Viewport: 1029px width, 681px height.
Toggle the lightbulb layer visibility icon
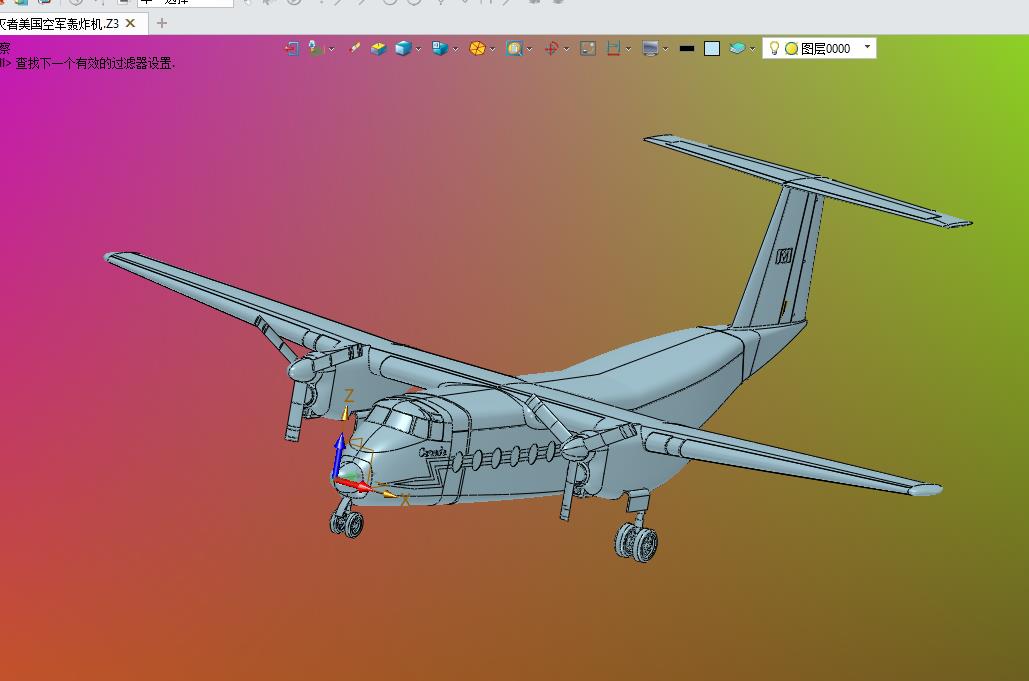pos(774,48)
